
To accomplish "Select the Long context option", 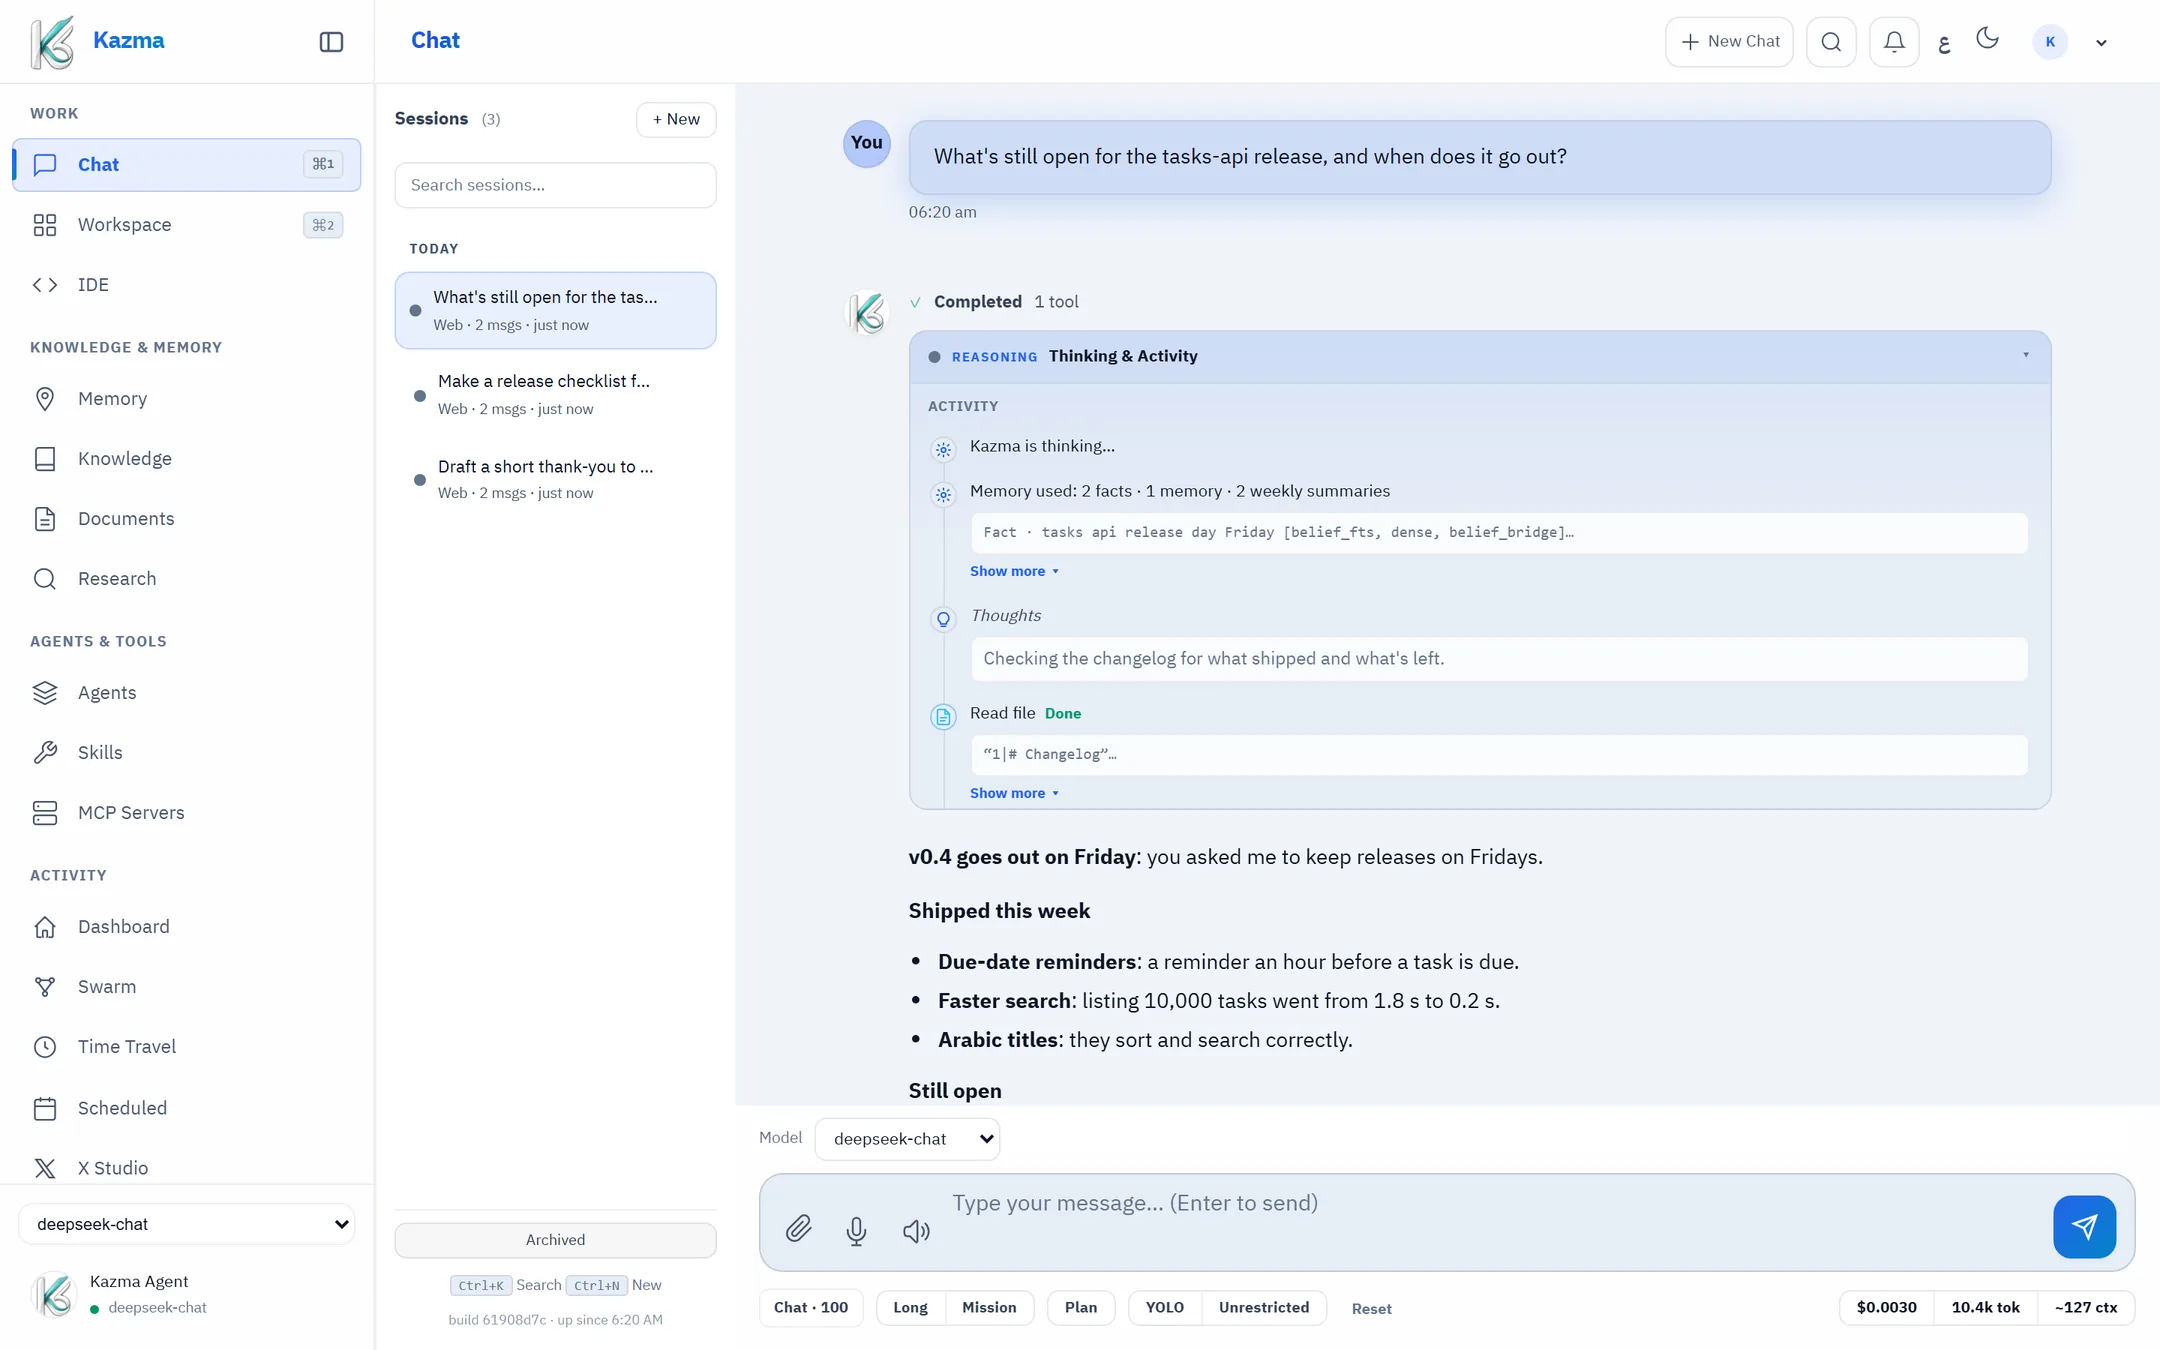I will coord(910,1307).
